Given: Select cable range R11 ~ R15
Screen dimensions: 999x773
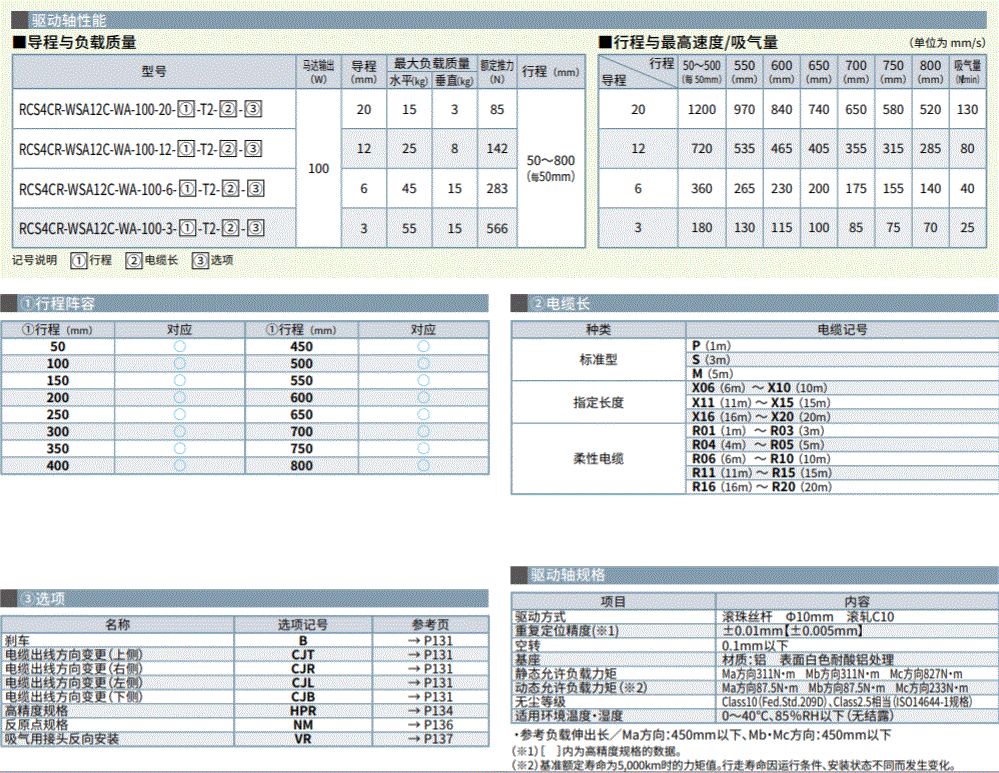Looking at the screenshot, I should coord(762,473).
